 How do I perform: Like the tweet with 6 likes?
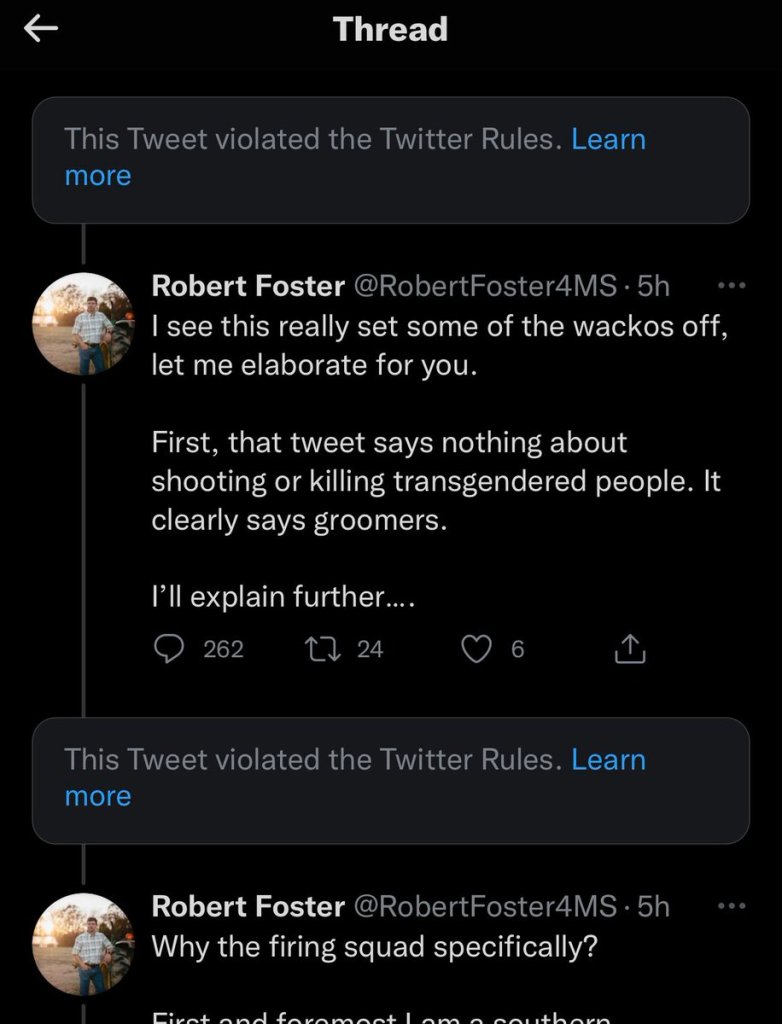click(477, 650)
